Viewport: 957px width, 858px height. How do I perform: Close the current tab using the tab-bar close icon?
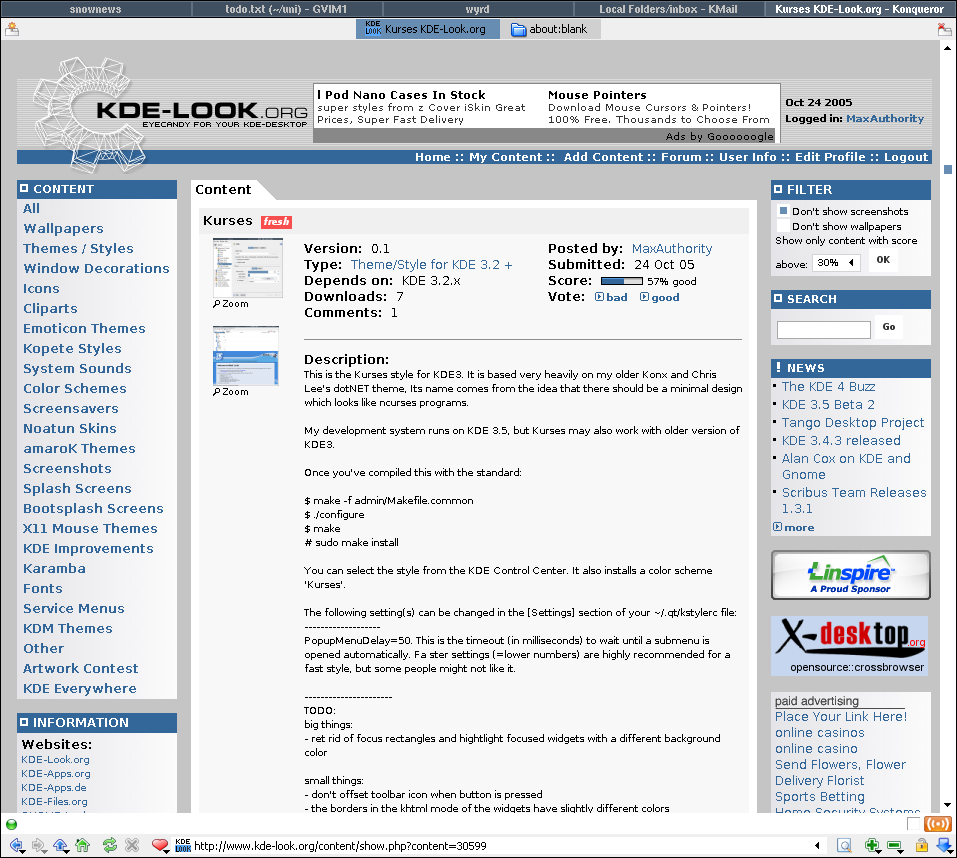click(945, 29)
